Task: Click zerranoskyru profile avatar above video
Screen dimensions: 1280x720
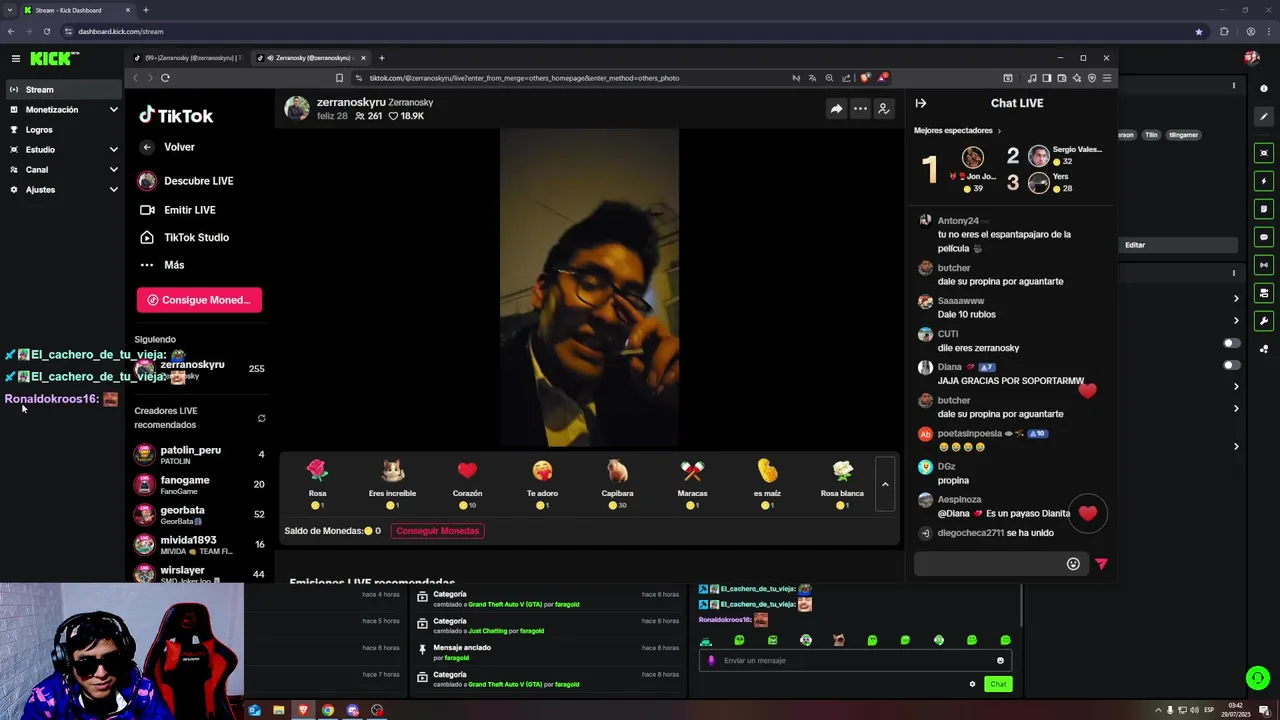Action: (297, 108)
